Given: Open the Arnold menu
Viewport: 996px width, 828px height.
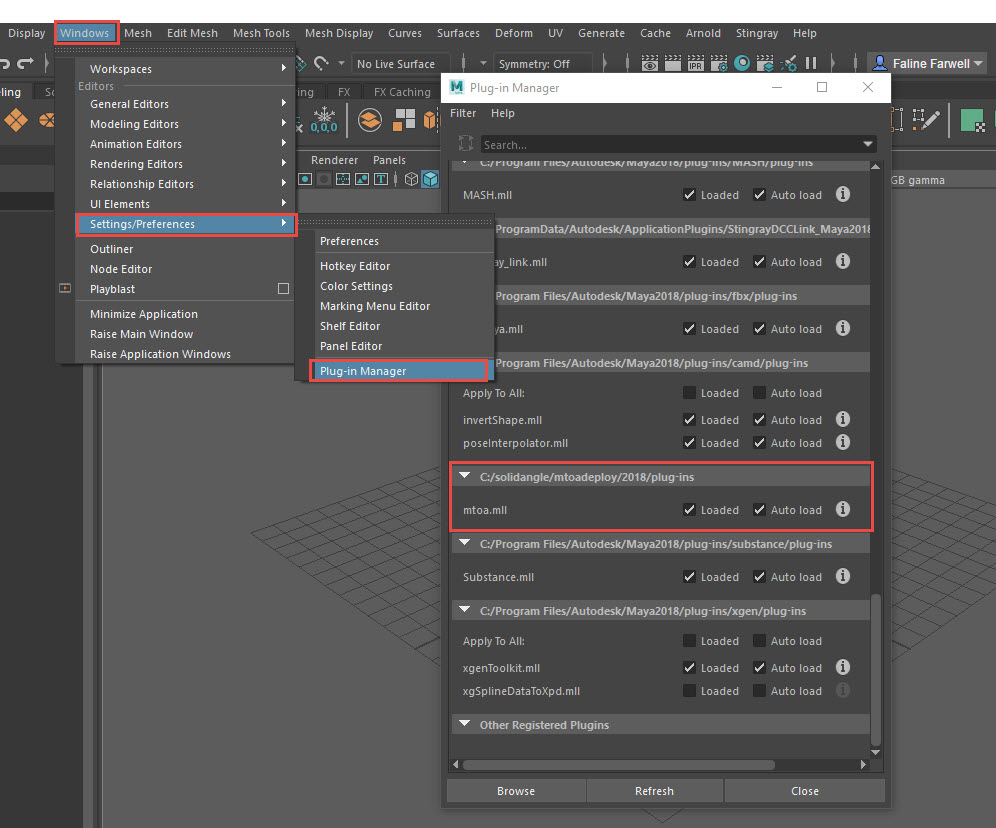Looking at the screenshot, I should coord(703,33).
